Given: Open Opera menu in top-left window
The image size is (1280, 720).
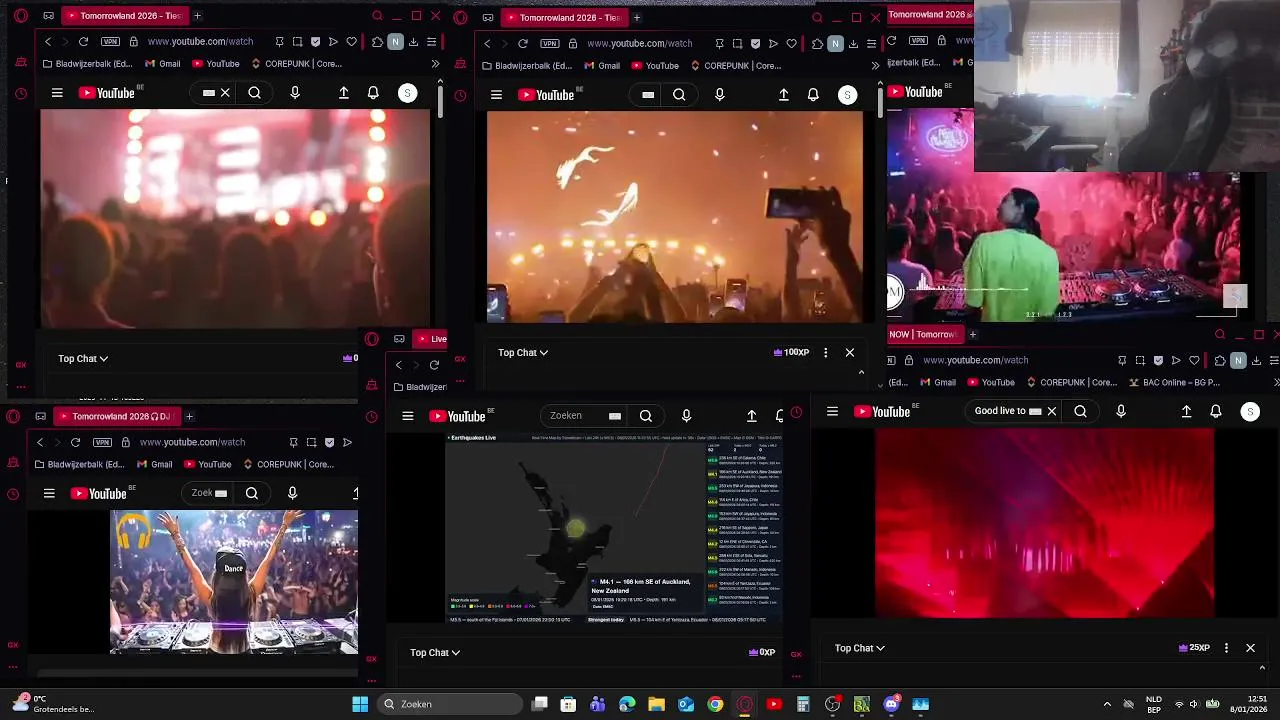Looking at the screenshot, I should (21, 16).
